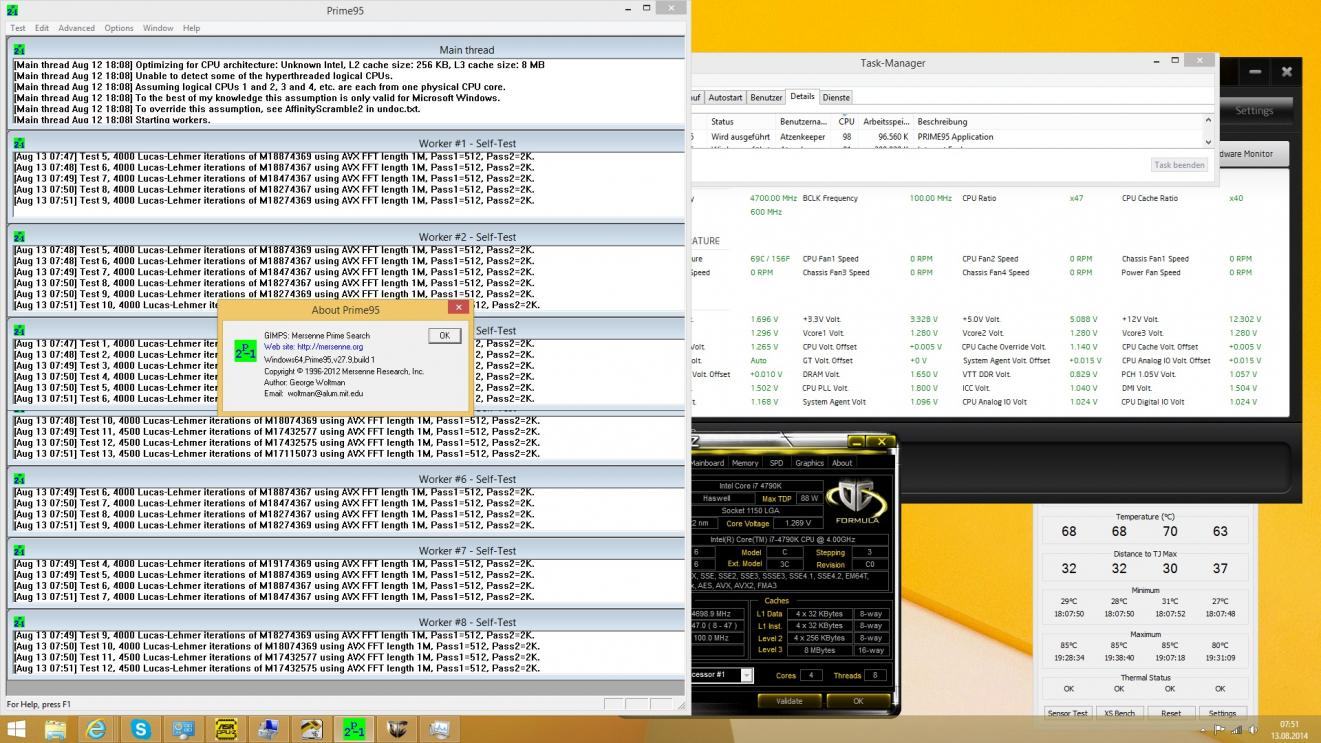Open ASRock CPU-Z from the taskbar
This screenshot has height=743, width=1321.
(x=226, y=729)
